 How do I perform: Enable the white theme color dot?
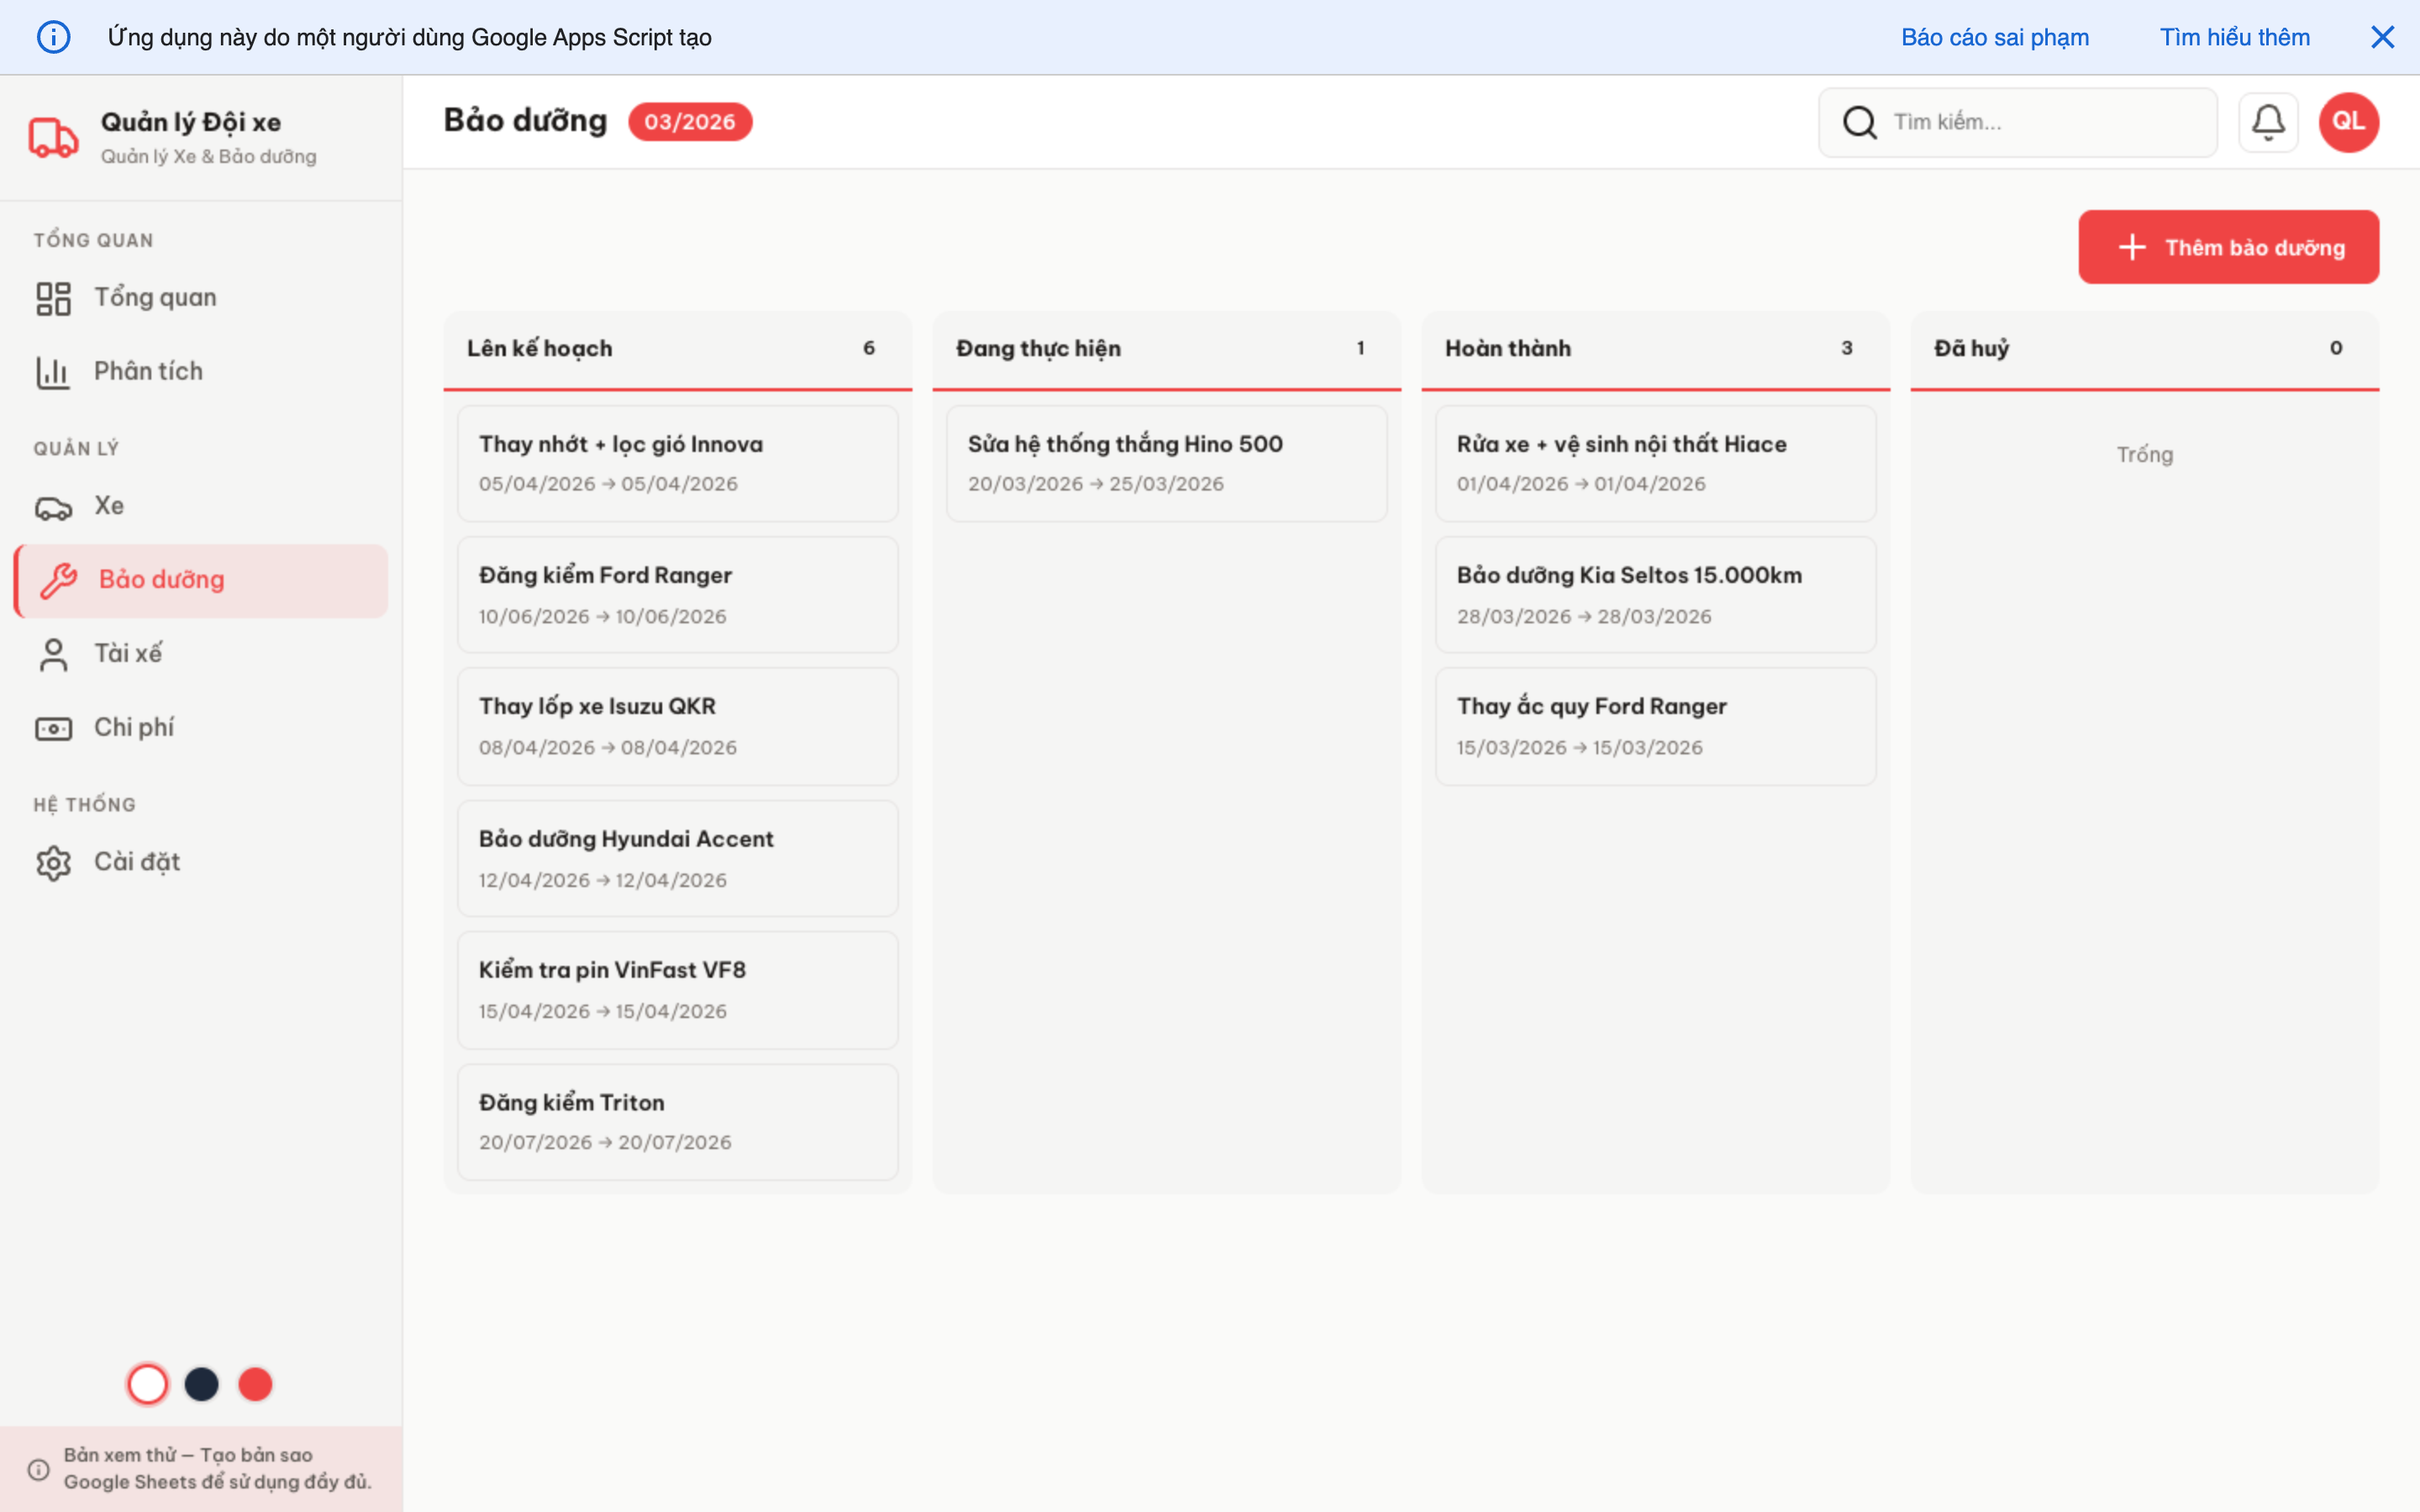[x=148, y=1384]
